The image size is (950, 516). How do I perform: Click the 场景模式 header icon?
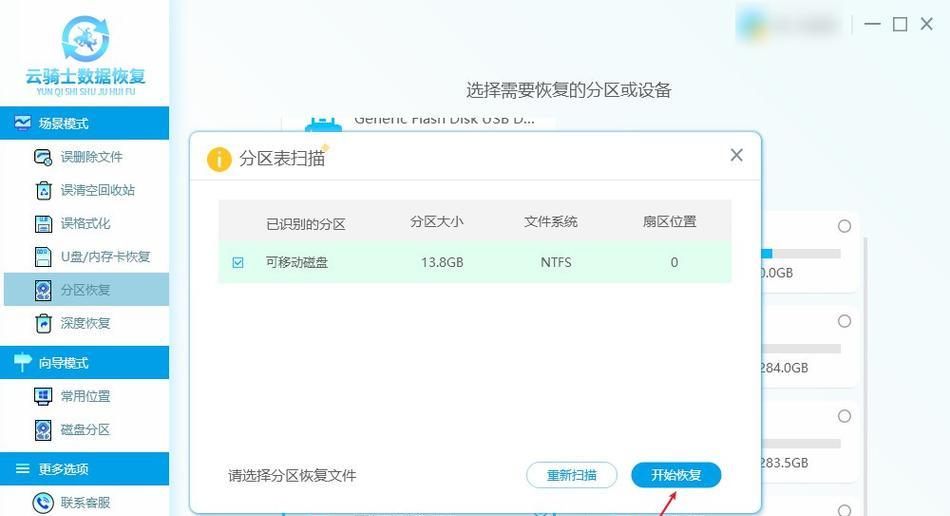coord(22,123)
